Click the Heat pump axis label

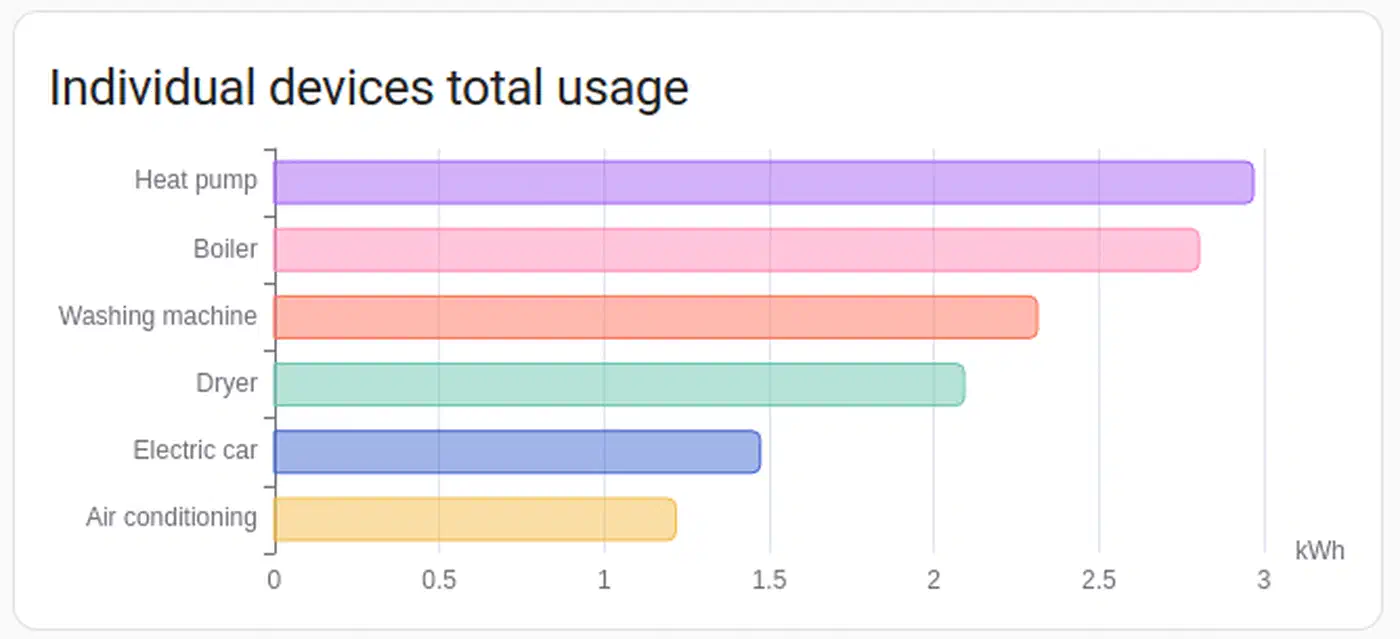195,181
